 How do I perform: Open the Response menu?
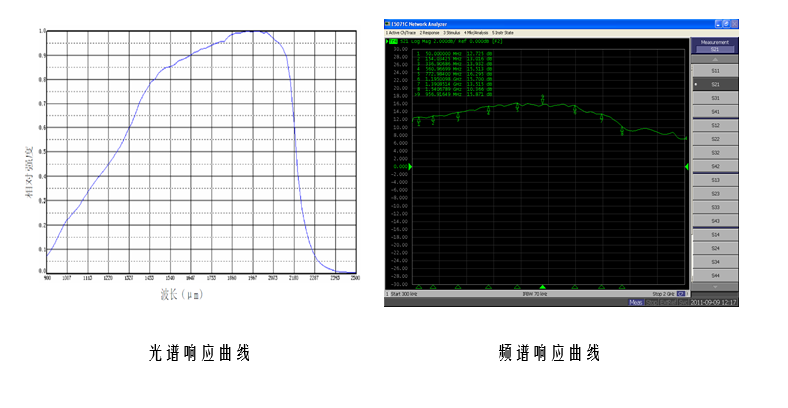pyautogui.click(x=430, y=33)
